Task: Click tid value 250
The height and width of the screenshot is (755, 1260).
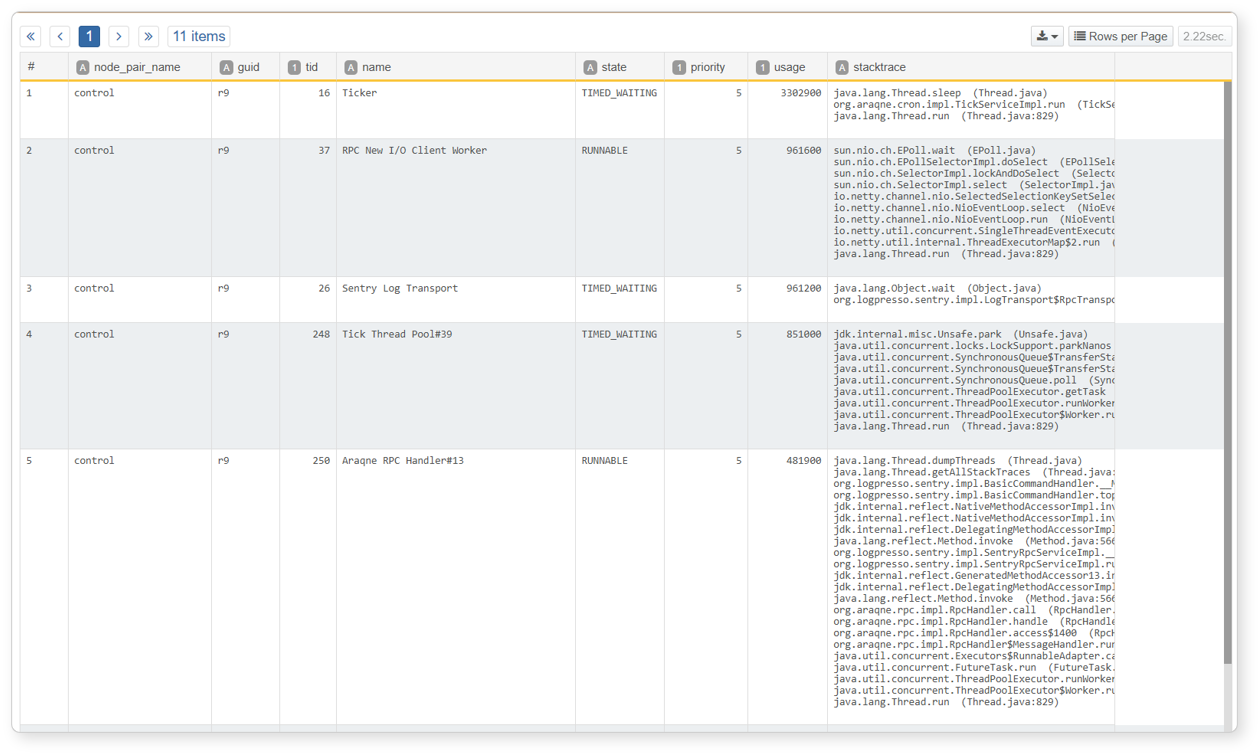Action: [x=321, y=461]
